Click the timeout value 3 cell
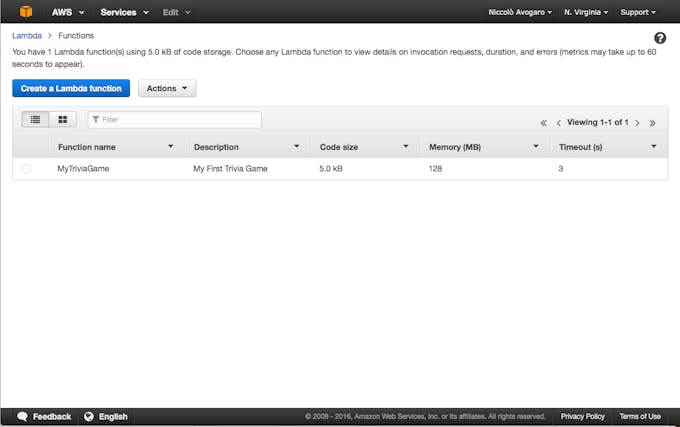The image size is (680, 427). point(561,169)
